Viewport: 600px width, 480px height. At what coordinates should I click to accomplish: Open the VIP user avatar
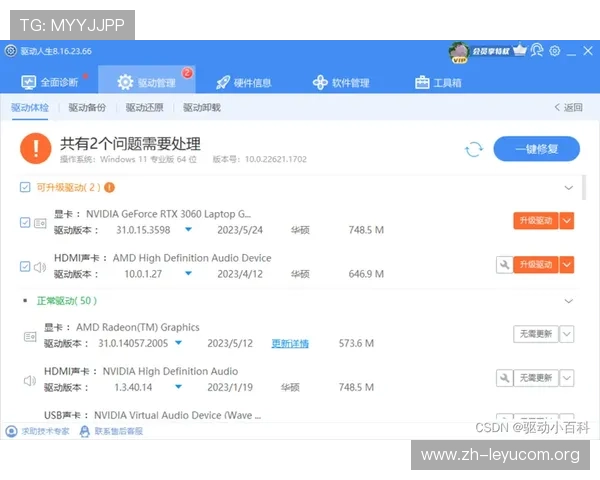(x=459, y=52)
